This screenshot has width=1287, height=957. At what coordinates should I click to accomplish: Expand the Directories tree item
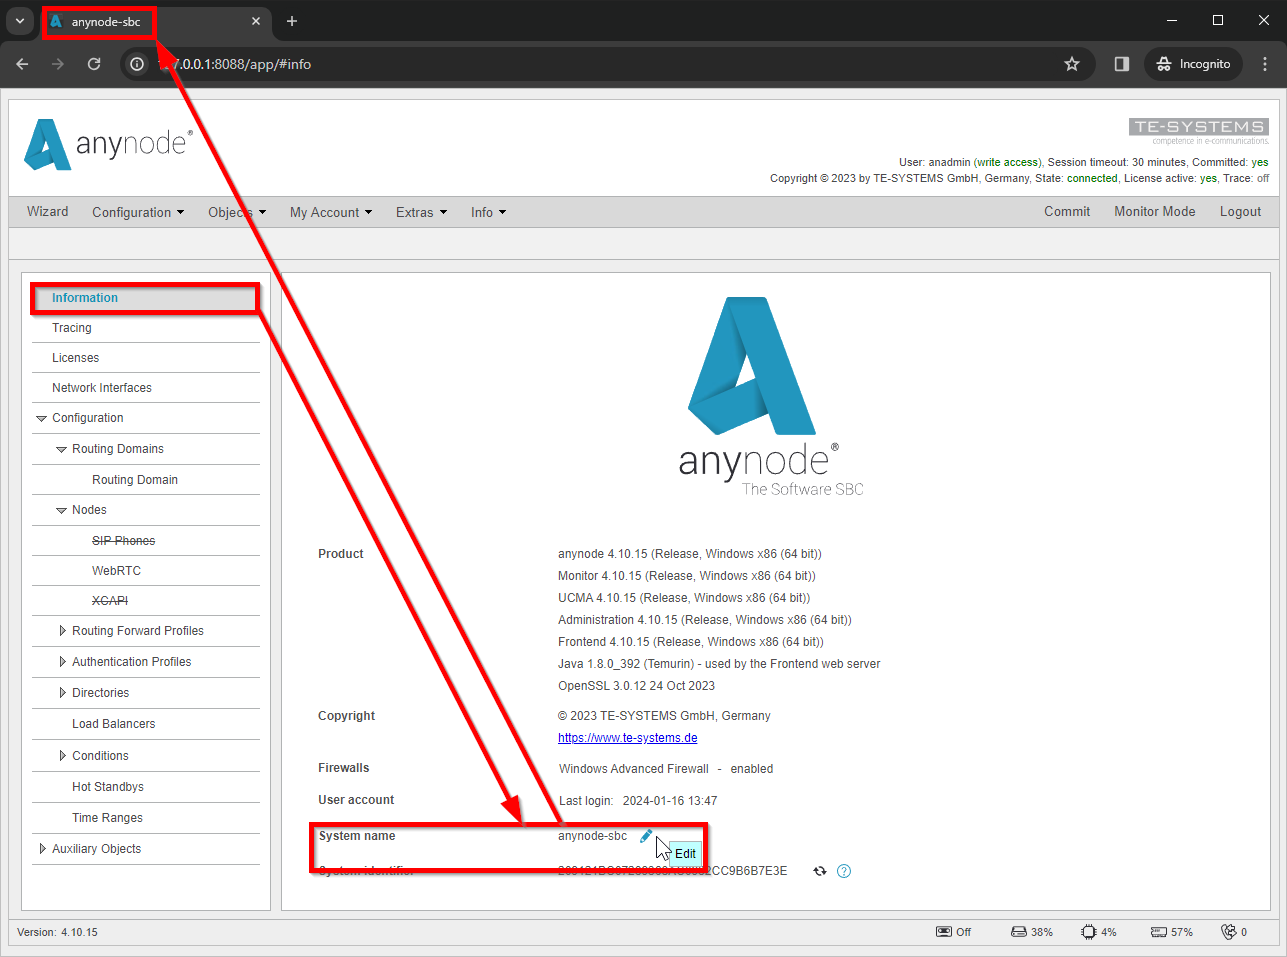pyautogui.click(x=60, y=692)
